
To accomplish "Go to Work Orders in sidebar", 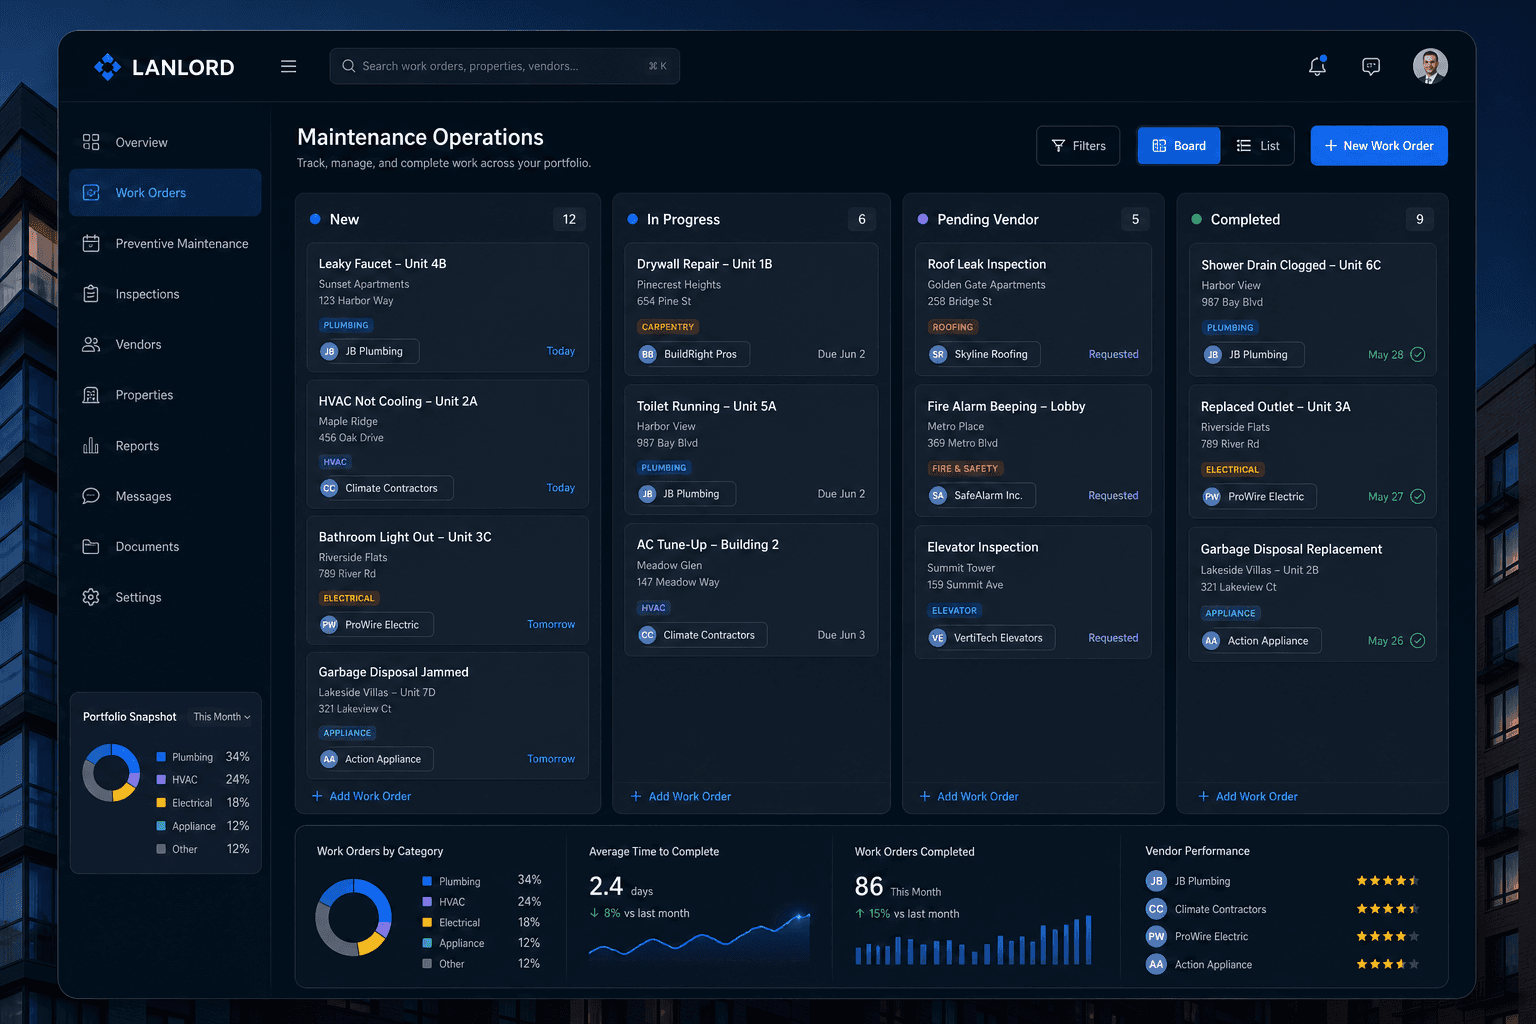I will 165,193.
